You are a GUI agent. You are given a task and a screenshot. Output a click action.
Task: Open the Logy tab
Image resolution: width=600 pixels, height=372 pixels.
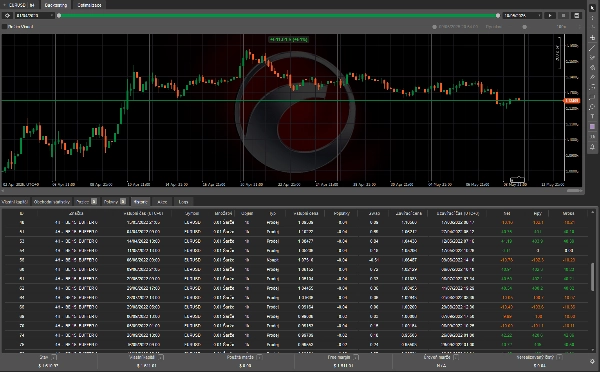183,202
